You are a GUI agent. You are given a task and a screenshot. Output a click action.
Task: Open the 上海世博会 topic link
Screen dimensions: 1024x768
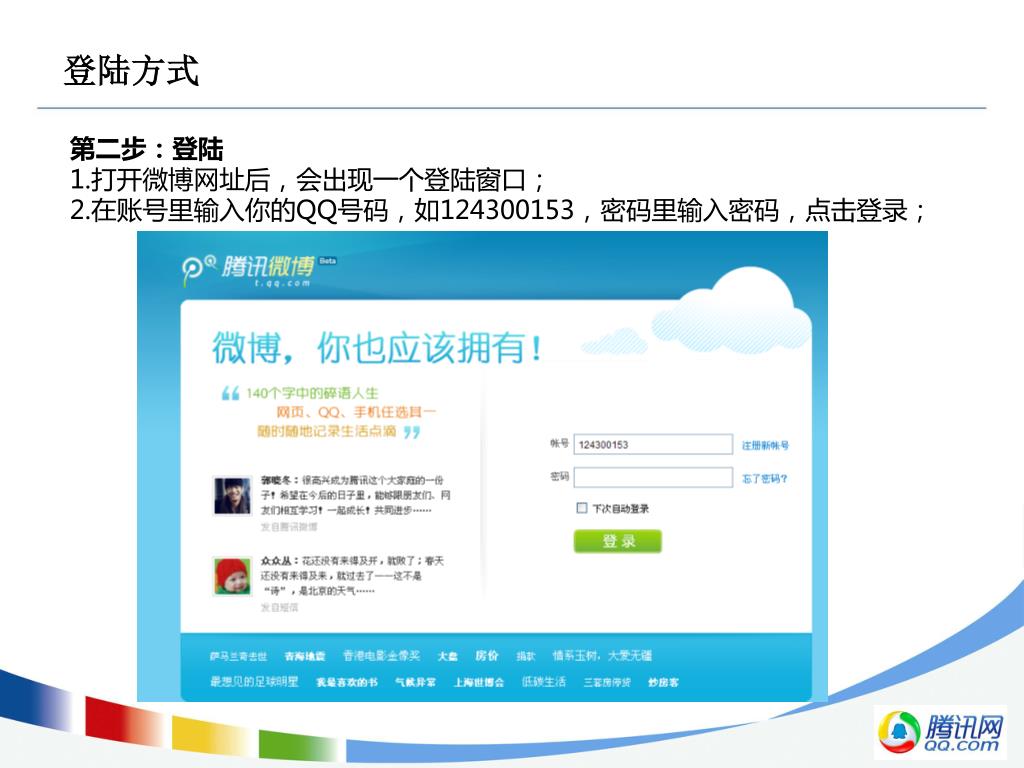point(479,682)
